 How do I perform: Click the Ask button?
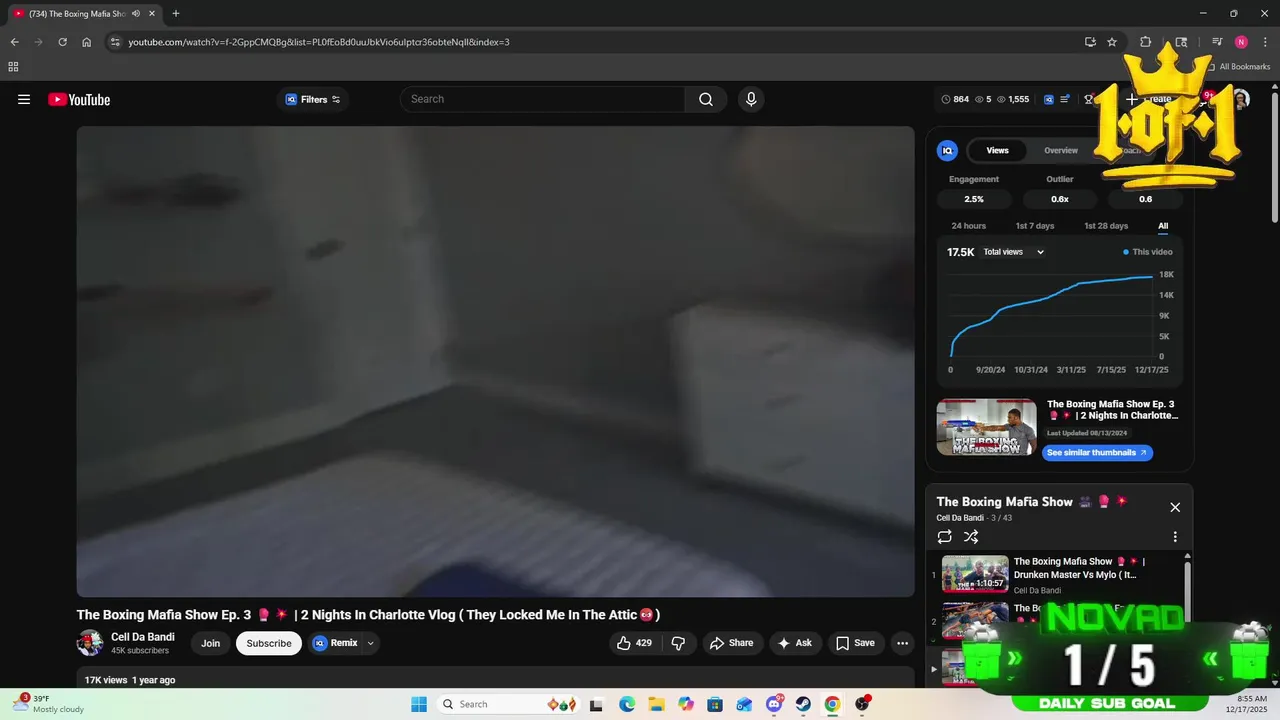[795, 643]
